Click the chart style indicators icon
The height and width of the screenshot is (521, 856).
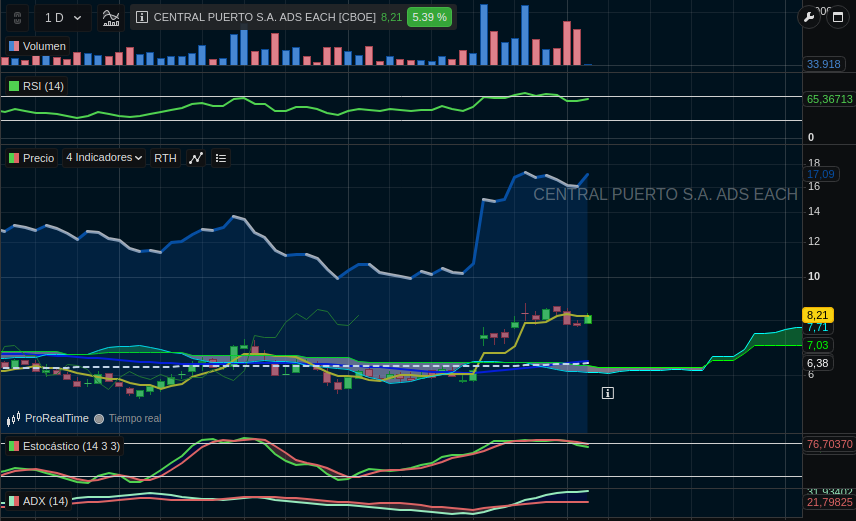111,17
